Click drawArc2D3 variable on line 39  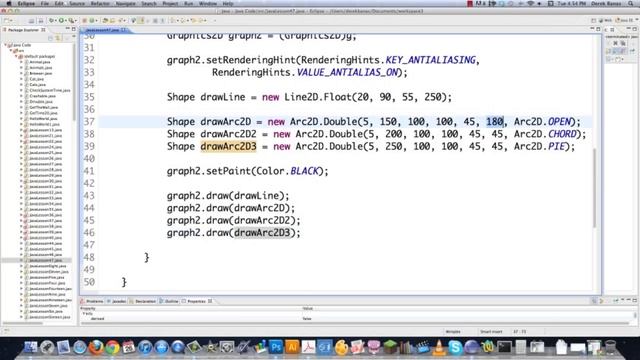(x=228, y=146)
